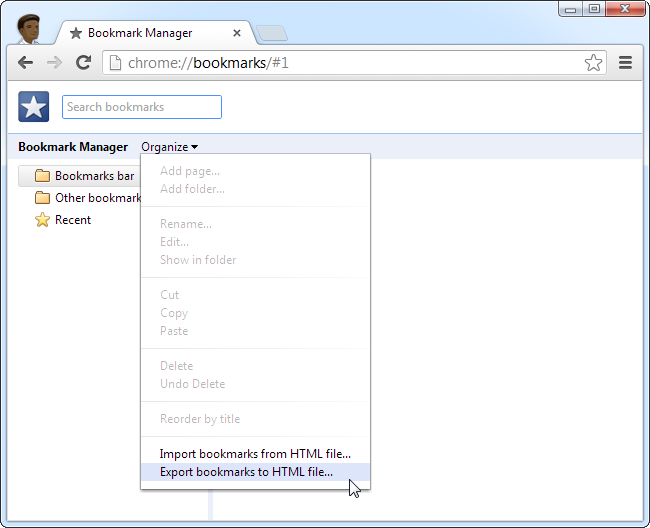The image size is (650, 528).
Task: Open a new tab
Action: click(x=272, y=33)
